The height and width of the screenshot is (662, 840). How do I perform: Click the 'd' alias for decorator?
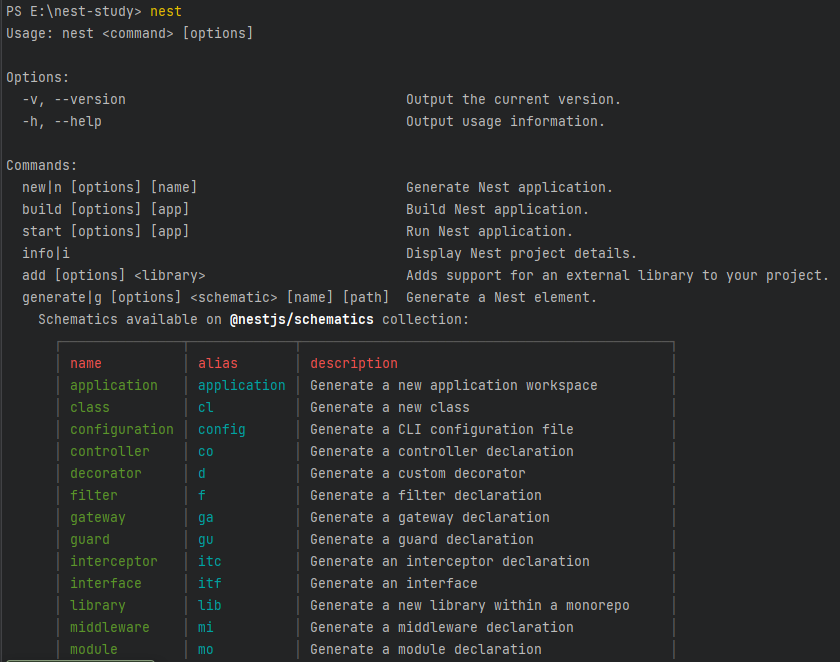202,473
